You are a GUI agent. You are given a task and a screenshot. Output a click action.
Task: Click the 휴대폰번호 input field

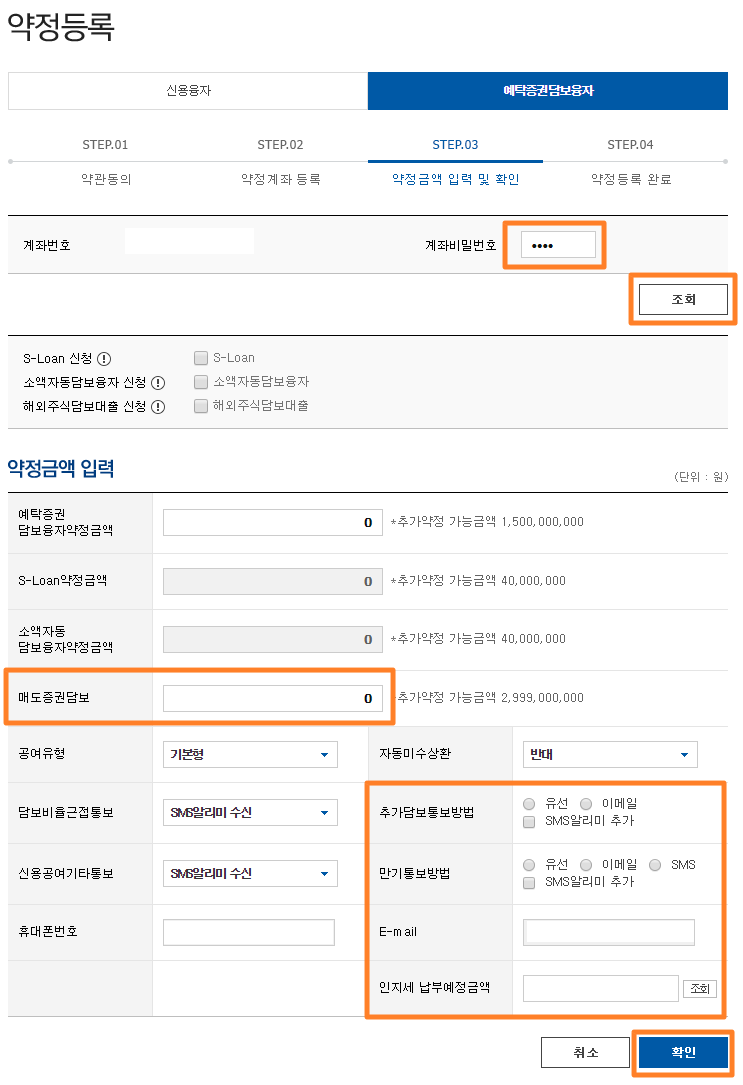(249, 932)
